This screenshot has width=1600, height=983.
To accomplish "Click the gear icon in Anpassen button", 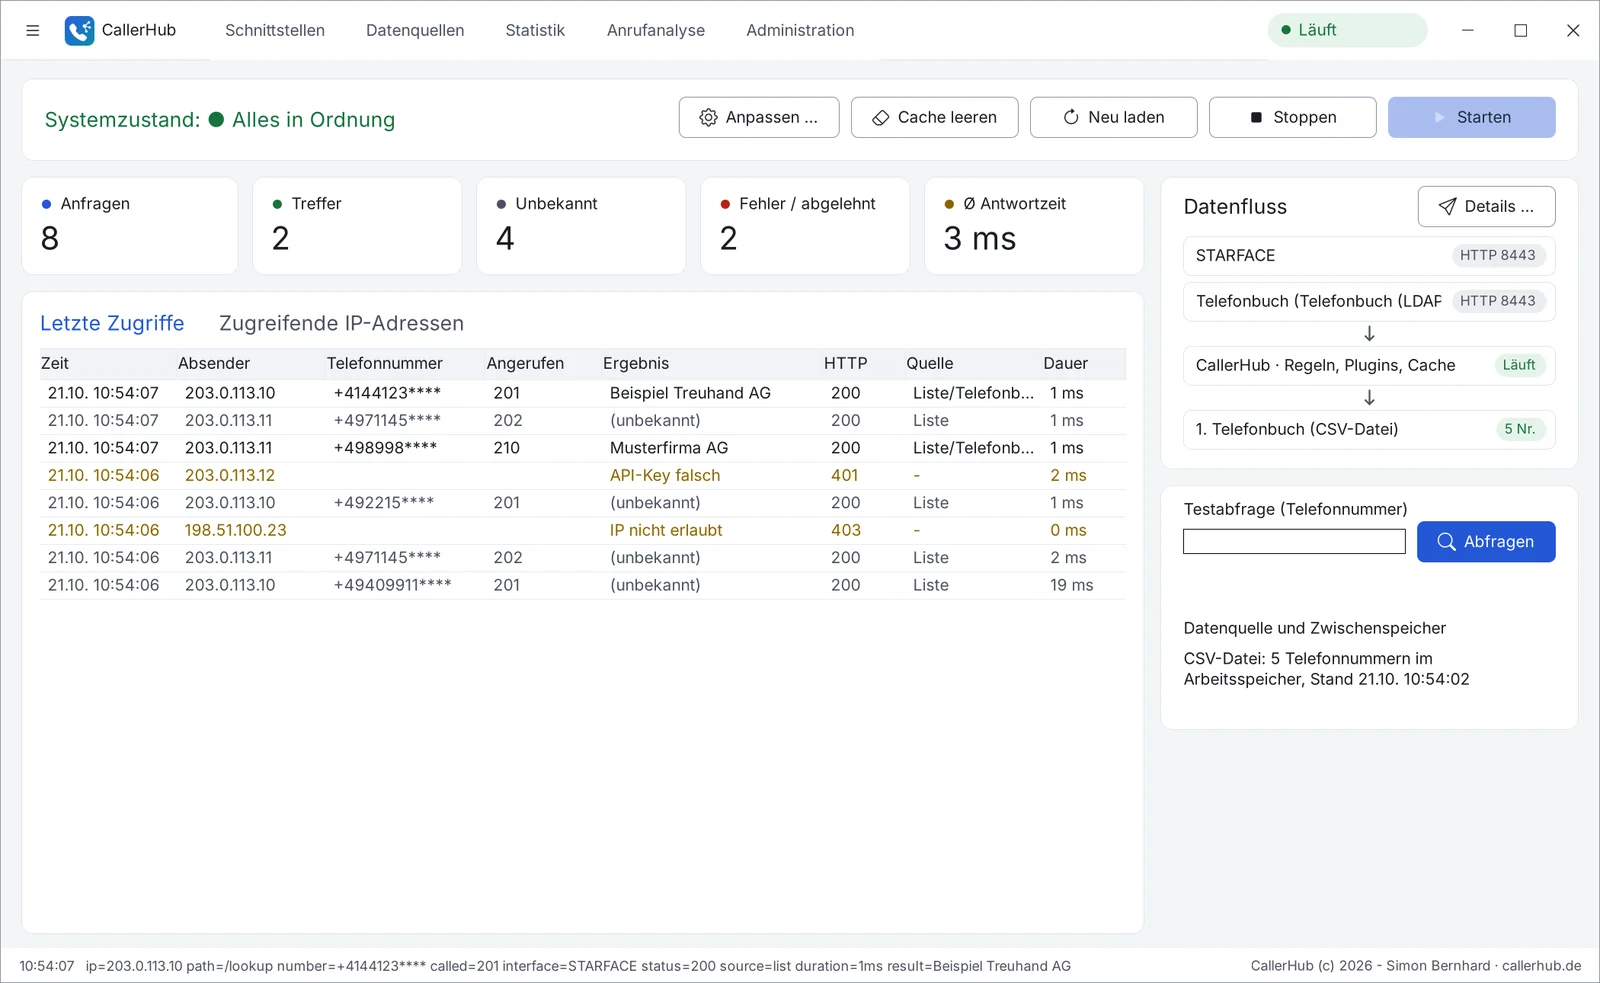I will tap(708, 117).
